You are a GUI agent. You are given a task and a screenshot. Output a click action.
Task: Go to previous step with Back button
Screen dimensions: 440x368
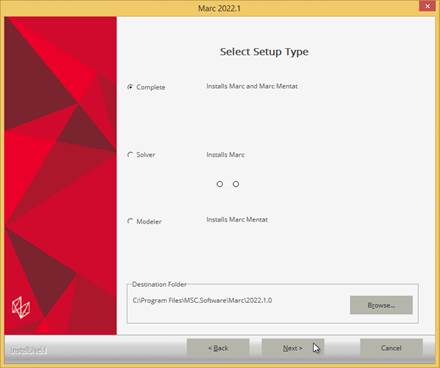click(x=218, y=348)
